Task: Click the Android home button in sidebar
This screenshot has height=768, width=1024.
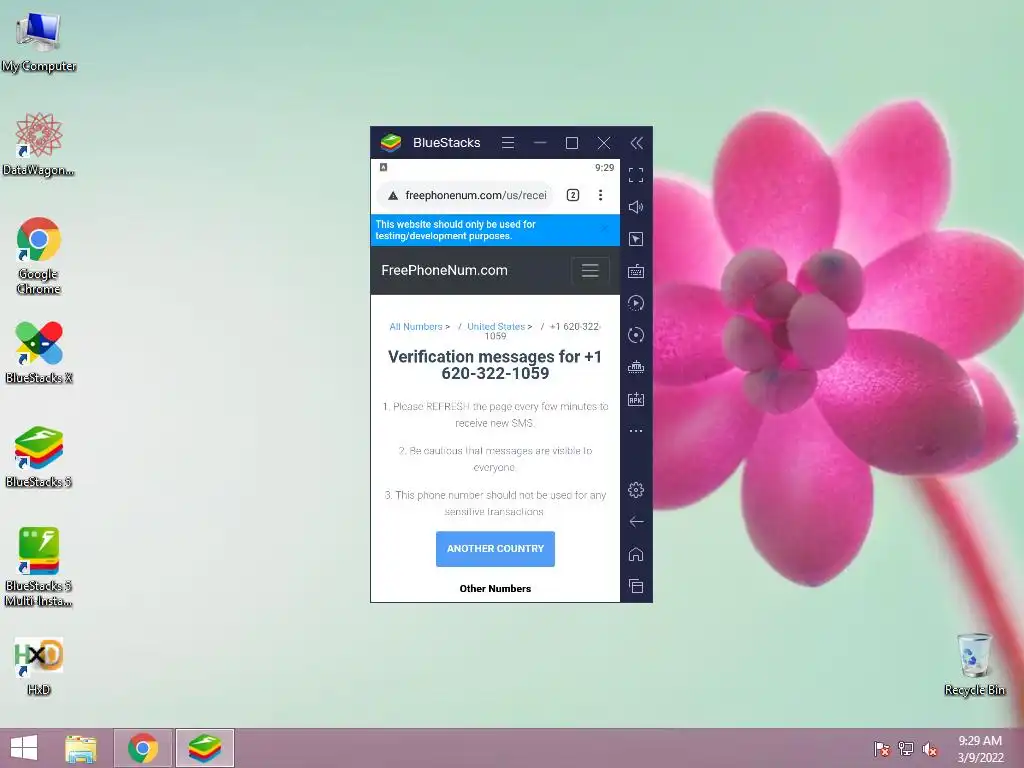Action: click(636, 554)
